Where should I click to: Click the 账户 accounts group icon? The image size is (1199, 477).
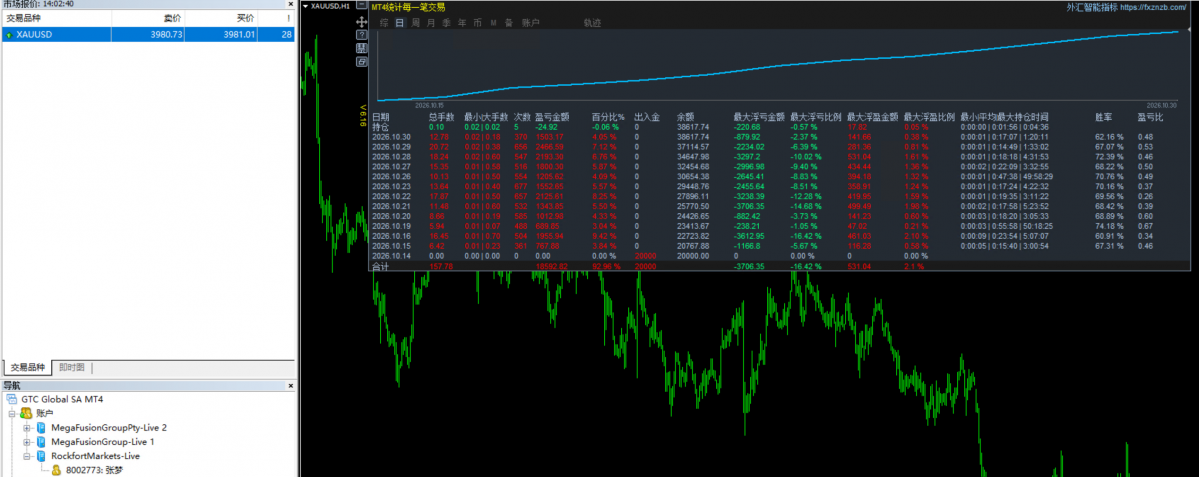pos(26,414)
